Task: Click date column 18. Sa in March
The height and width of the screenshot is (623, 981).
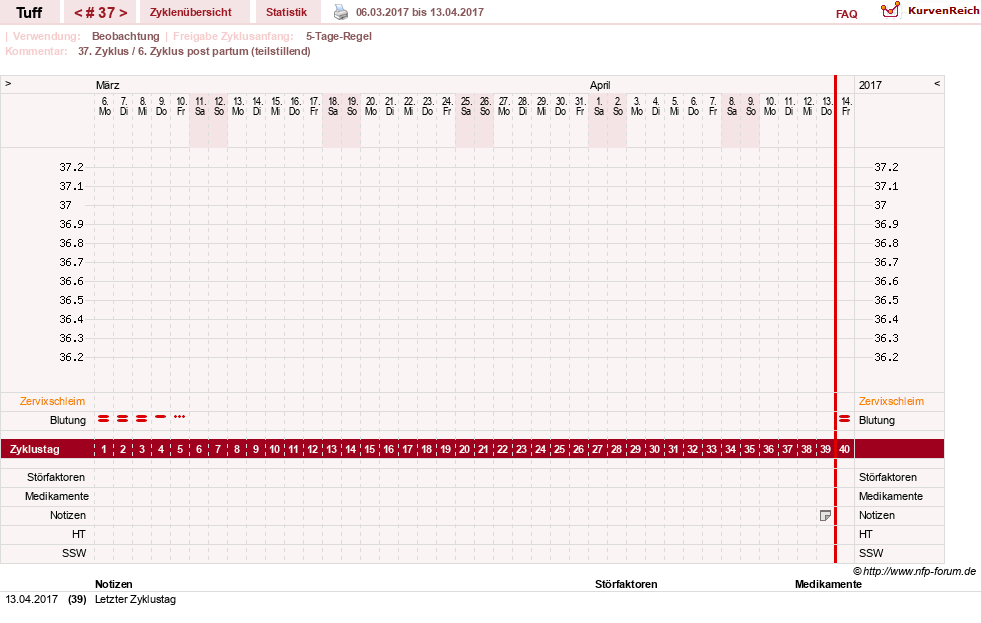Action: (x=333, y=106)
